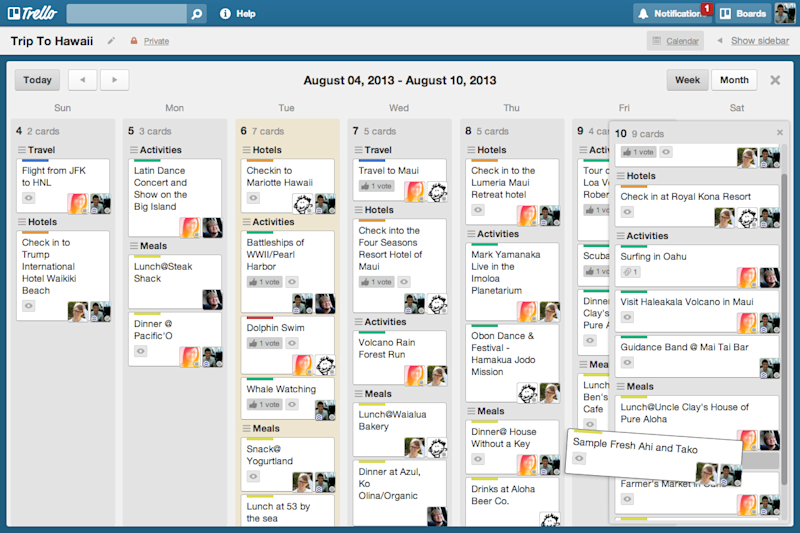
Task: Click list icon beside Sunday Travel header
Action: click(22, 150)
